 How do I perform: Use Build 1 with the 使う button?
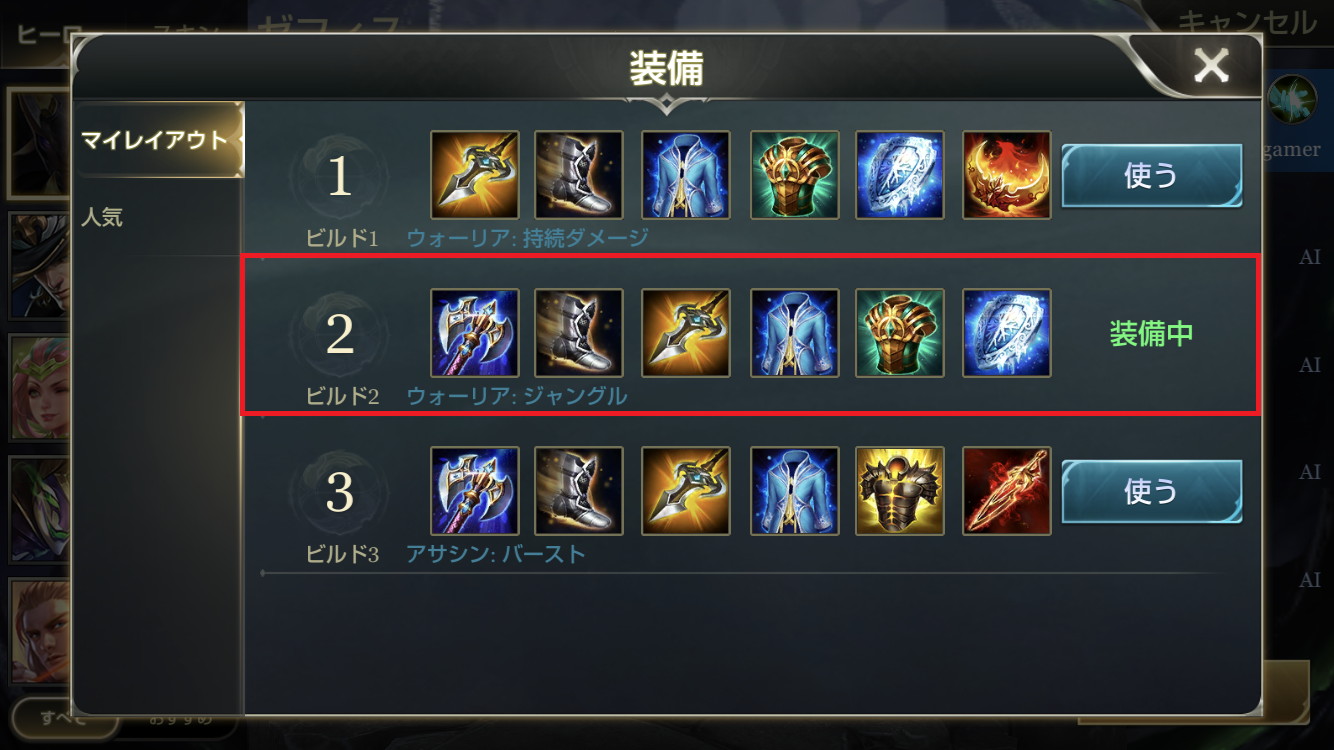pyautogui.click(x=1151, y=175)
